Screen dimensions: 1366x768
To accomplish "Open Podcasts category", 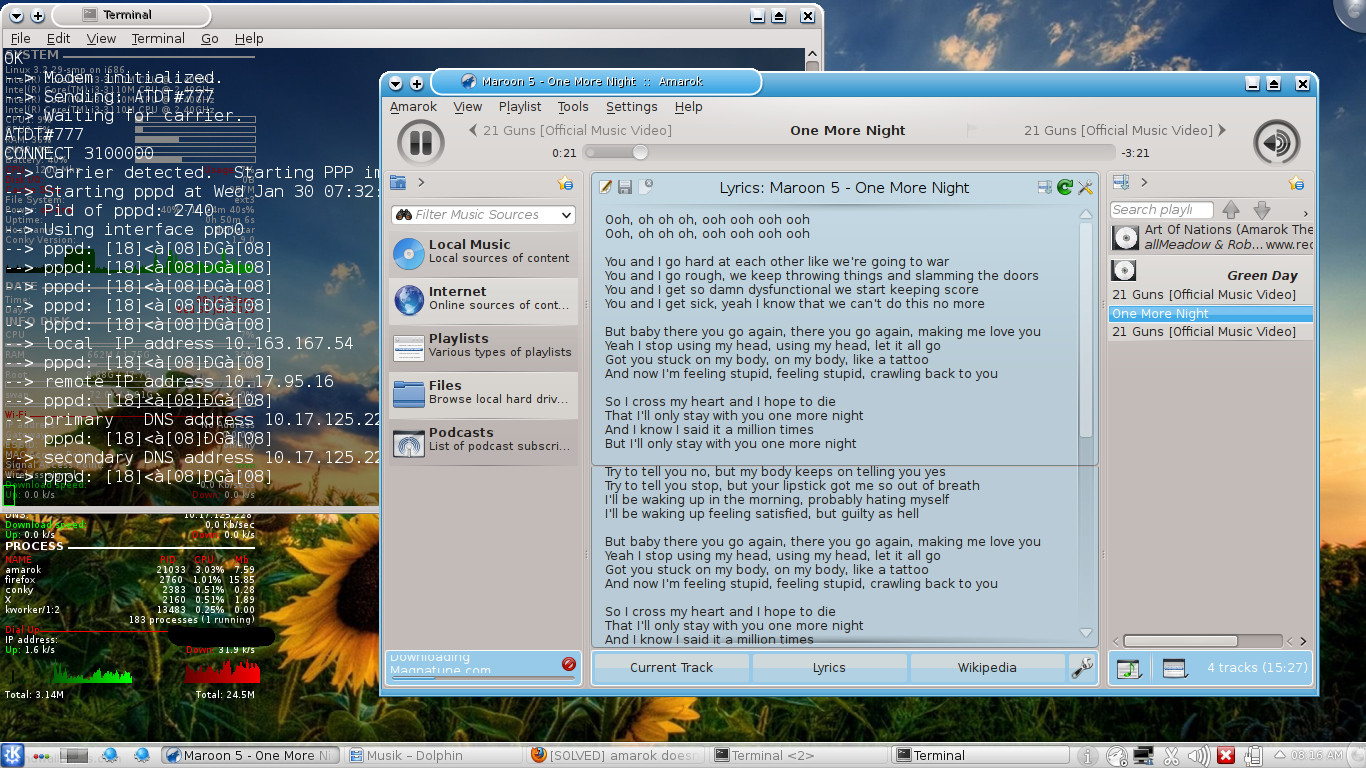I will tap(484, 442).
